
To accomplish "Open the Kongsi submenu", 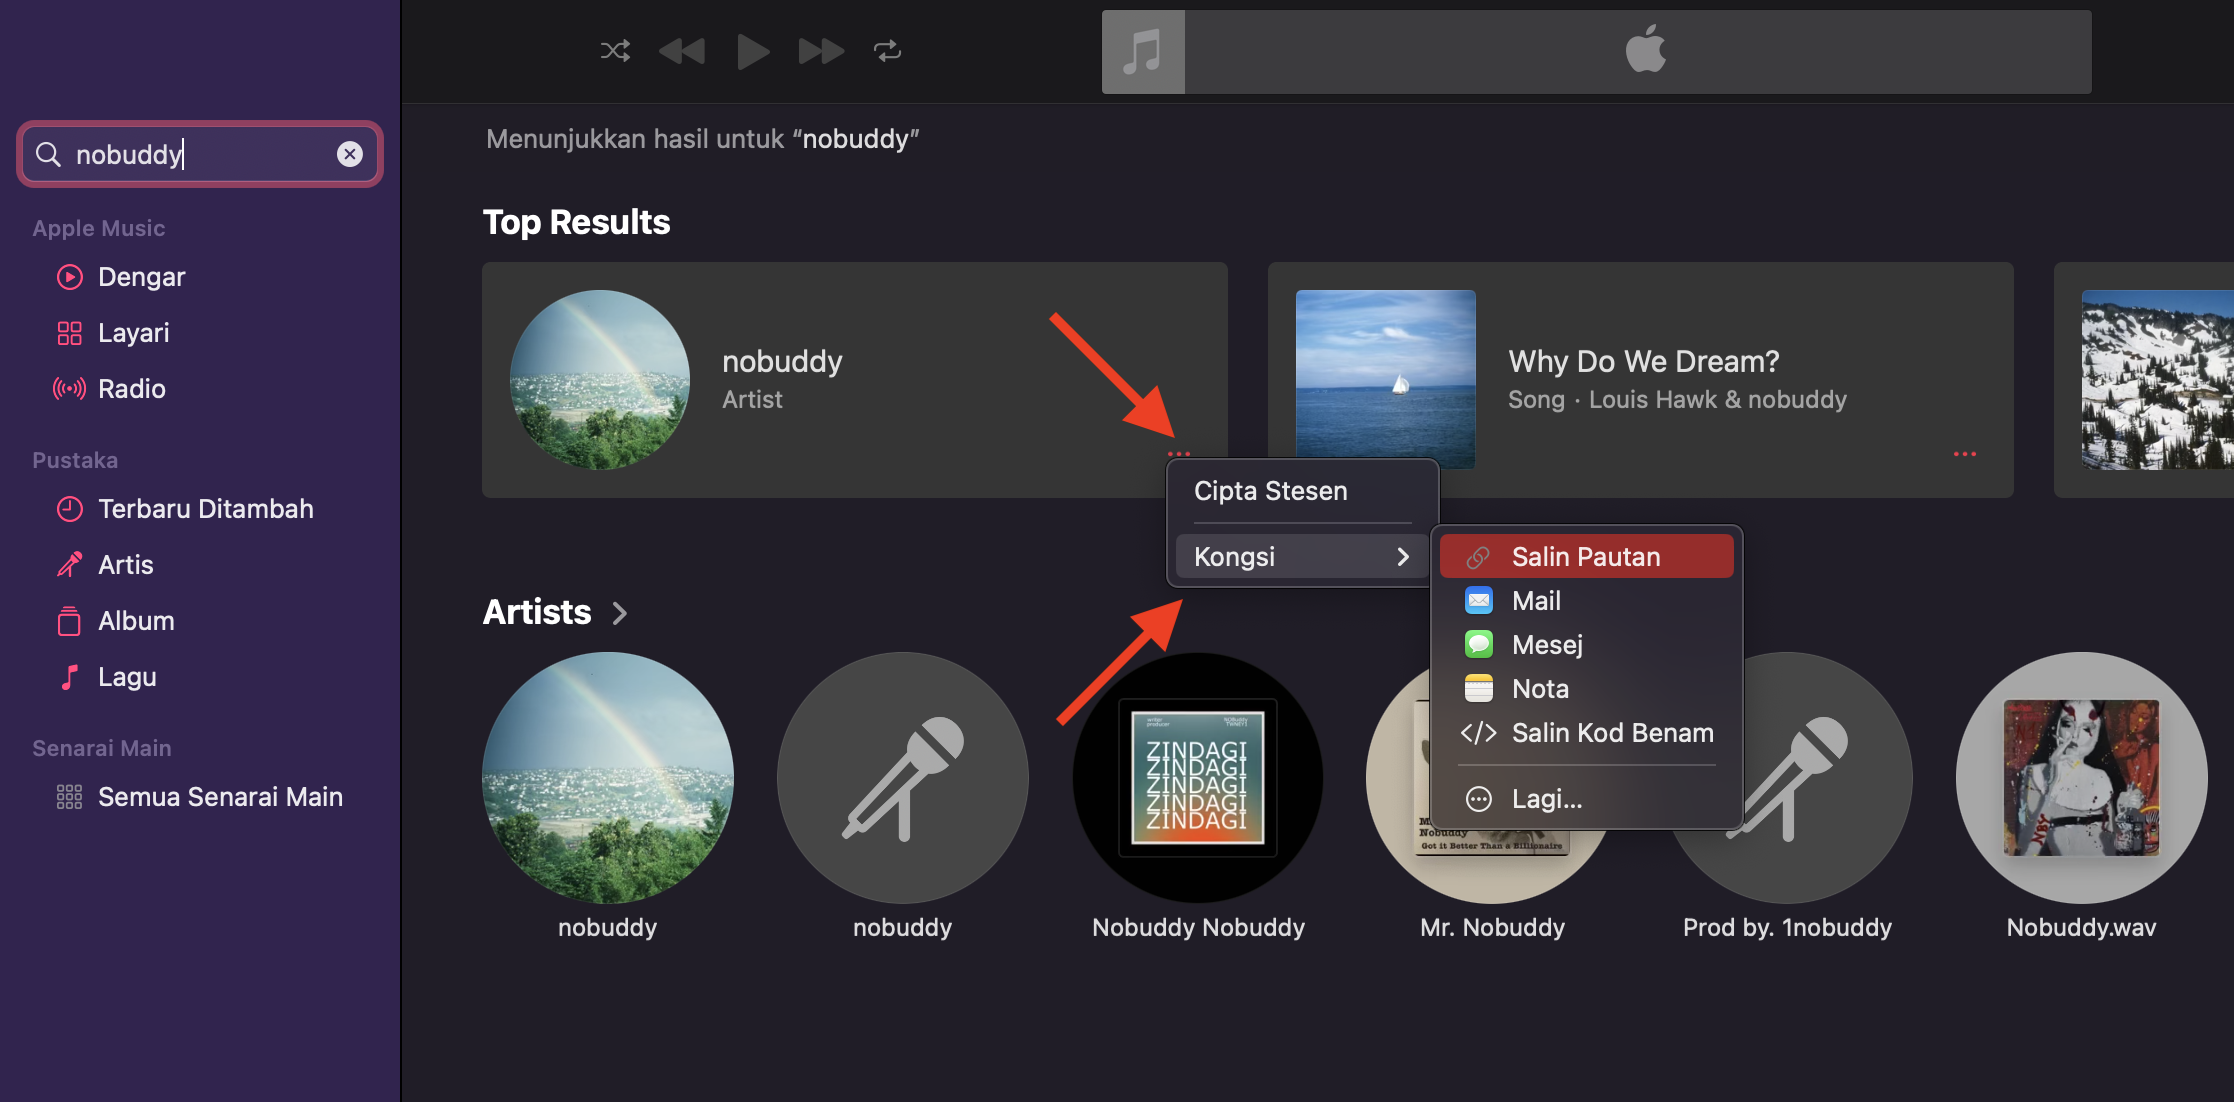I will click(1302, 557).
